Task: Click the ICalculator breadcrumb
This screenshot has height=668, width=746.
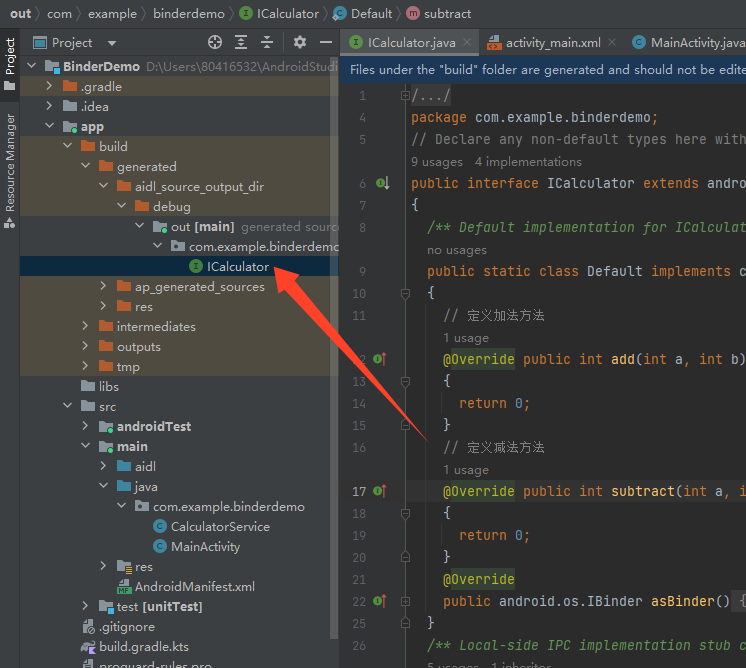Action: pyautogui.click(x=279, y=14)
